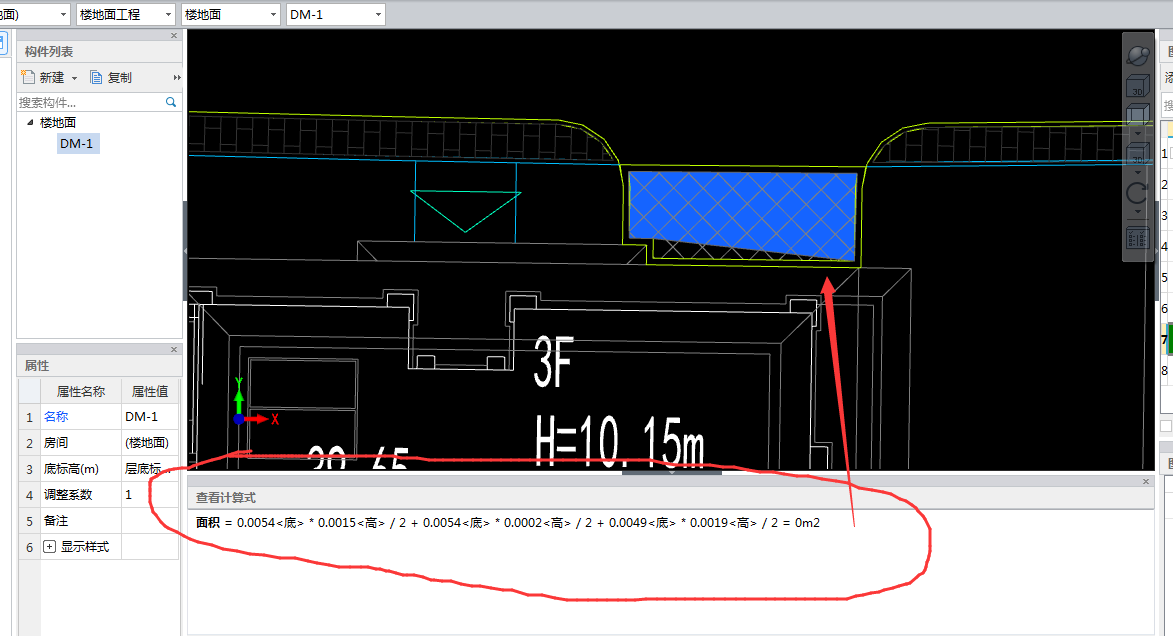Open the dropdown arrow under the rotate icon
Screen dimensions: 1173x636
click(1138, 212)
